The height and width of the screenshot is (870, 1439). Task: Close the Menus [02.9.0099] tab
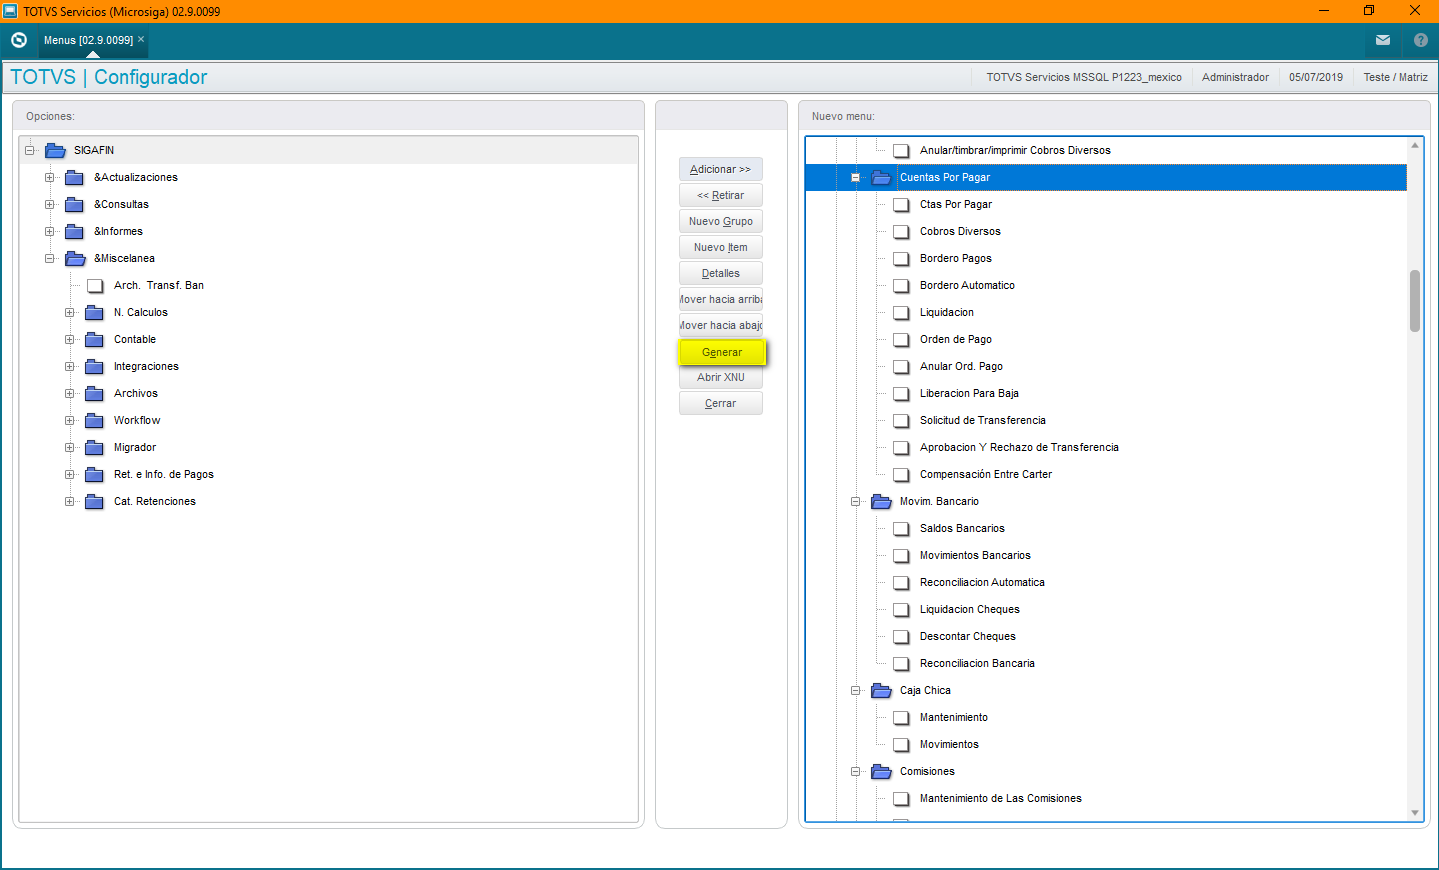[x=141, y=39]
